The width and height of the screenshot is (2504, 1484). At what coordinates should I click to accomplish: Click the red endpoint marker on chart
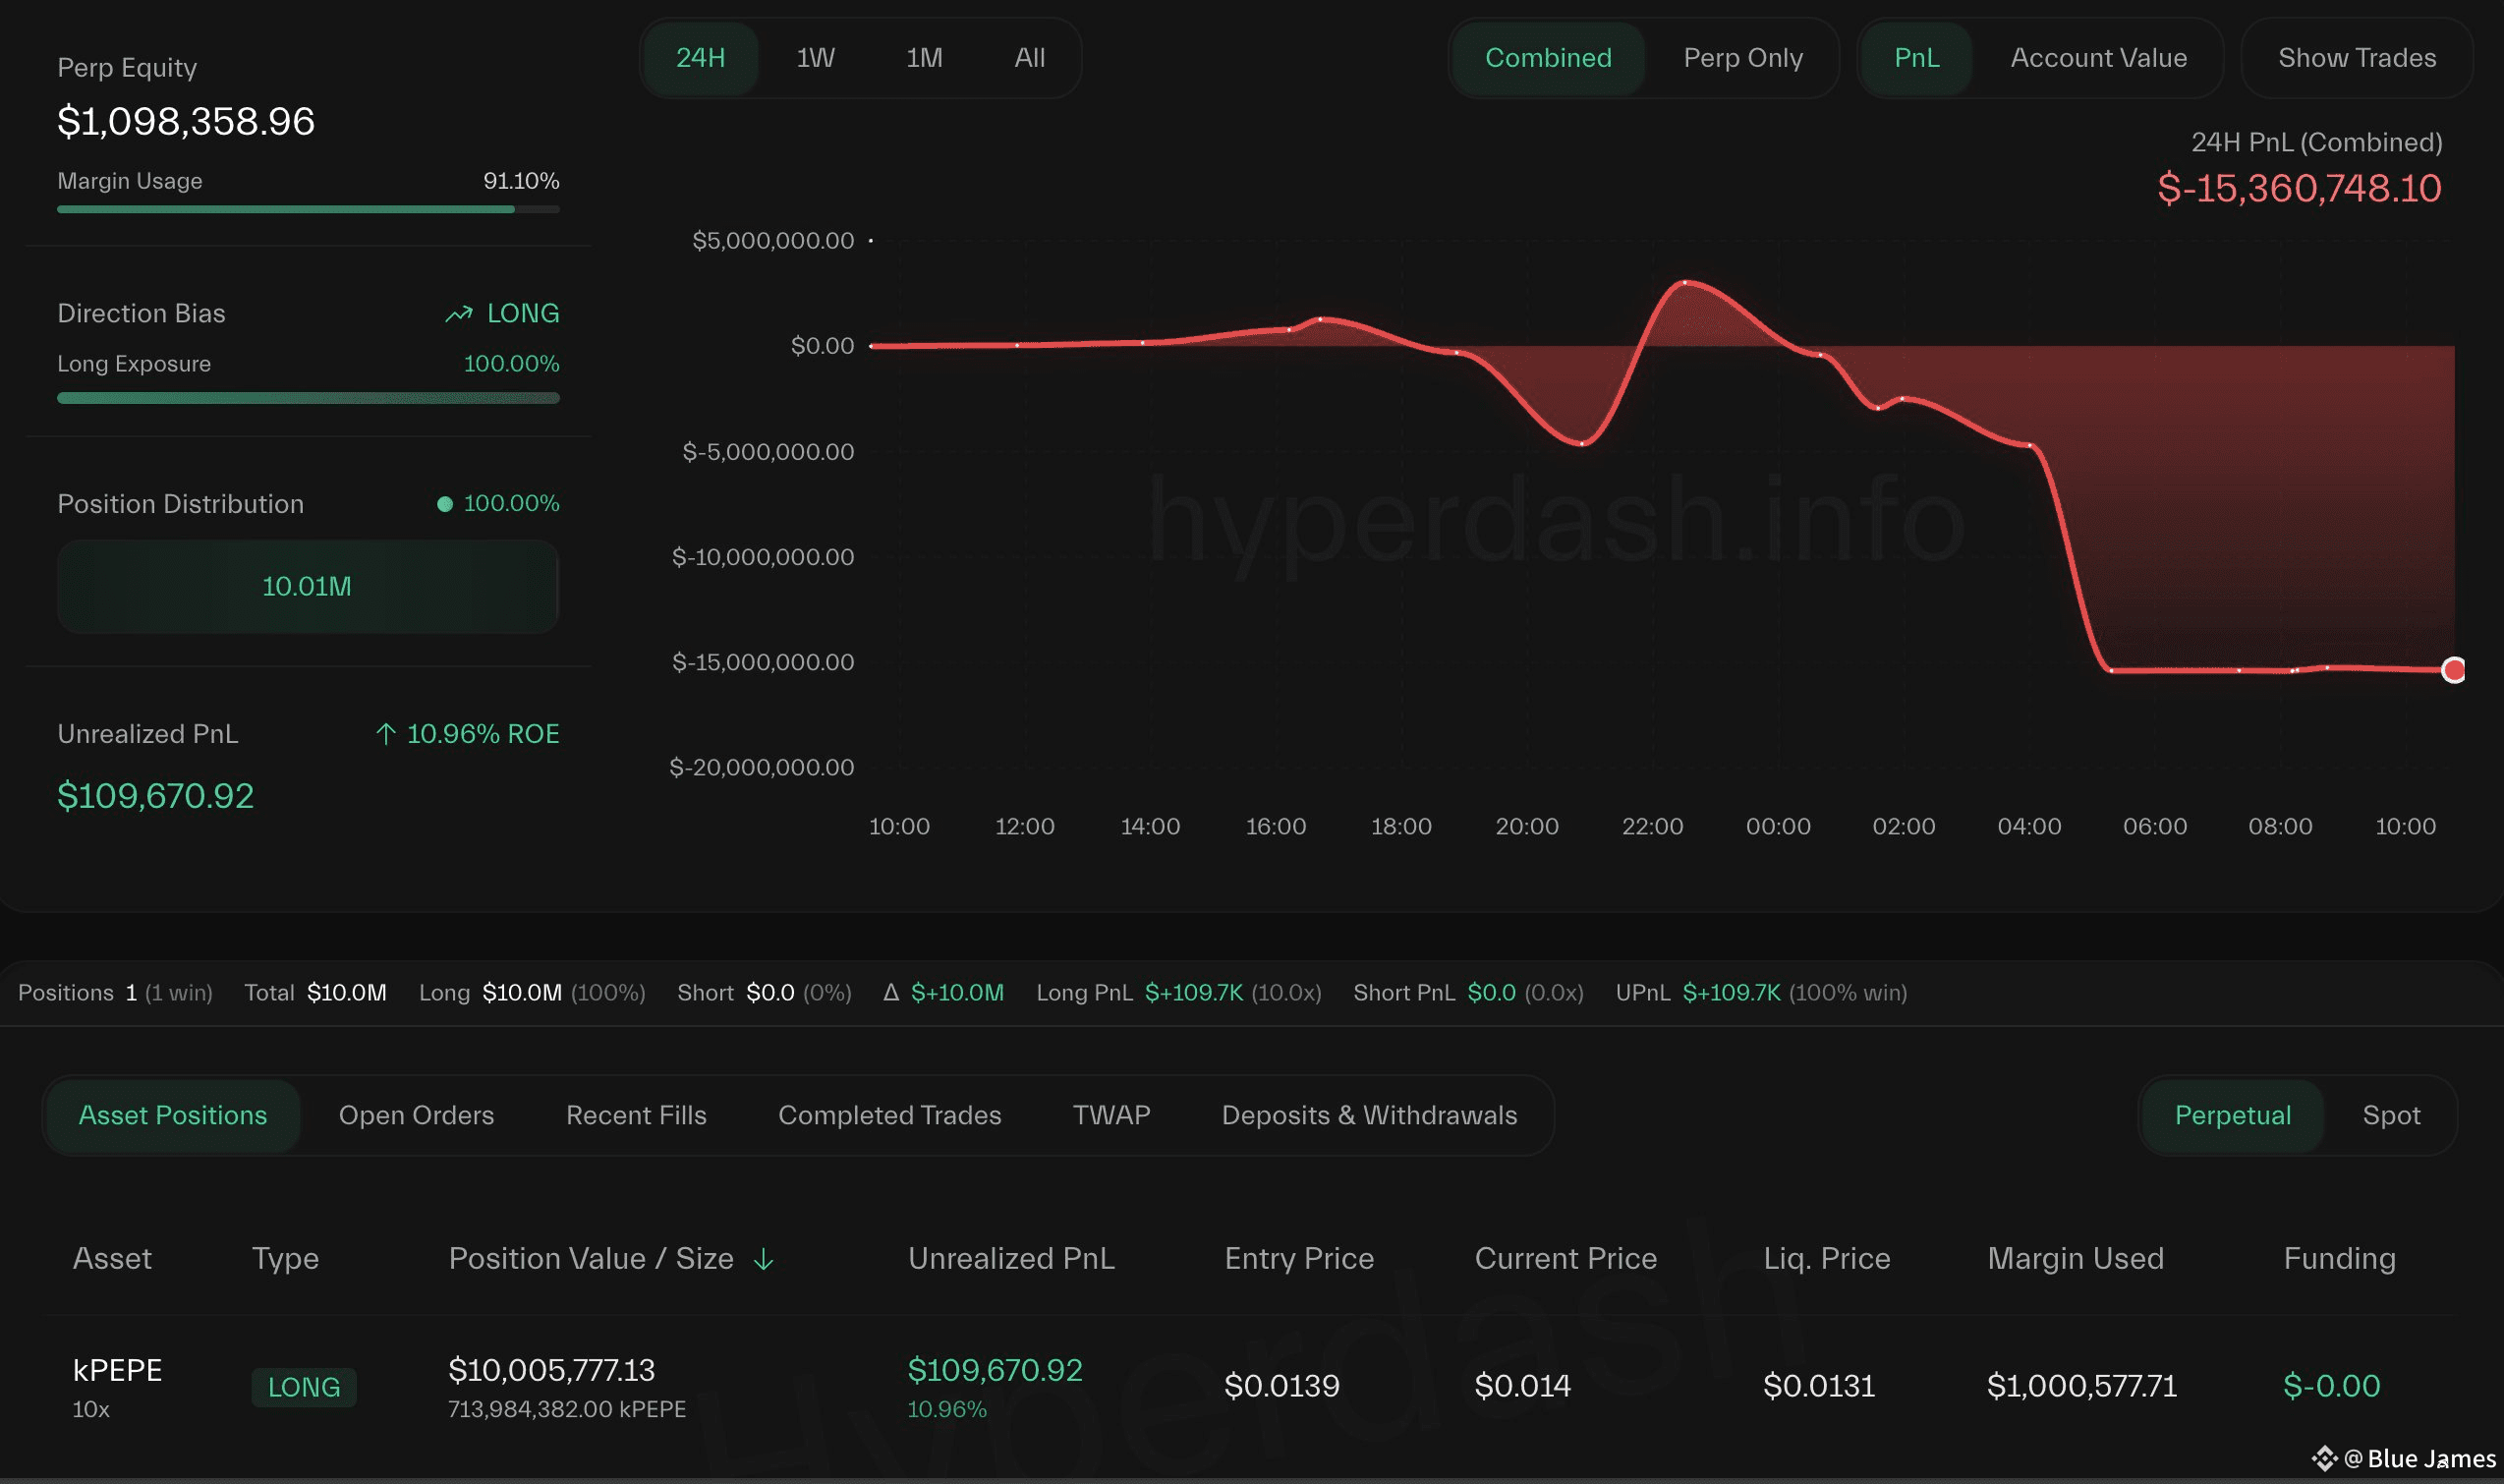tap(2453, 670)
